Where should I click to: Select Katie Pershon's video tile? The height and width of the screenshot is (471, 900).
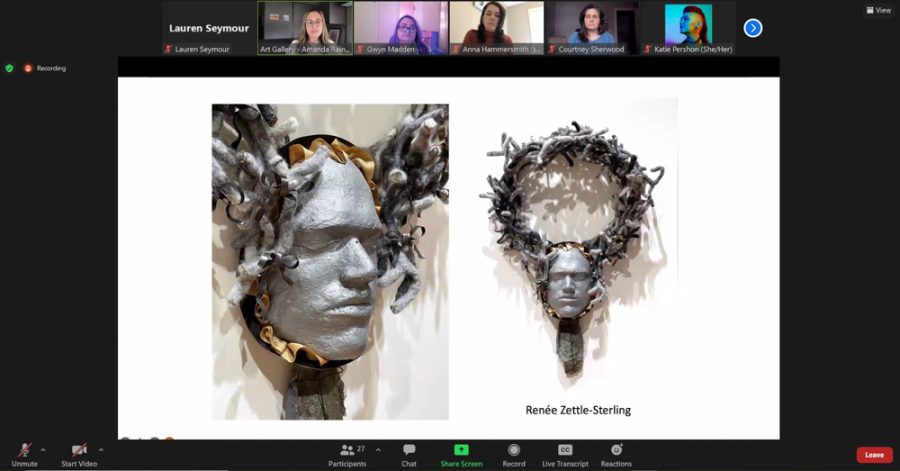(688, 28)
